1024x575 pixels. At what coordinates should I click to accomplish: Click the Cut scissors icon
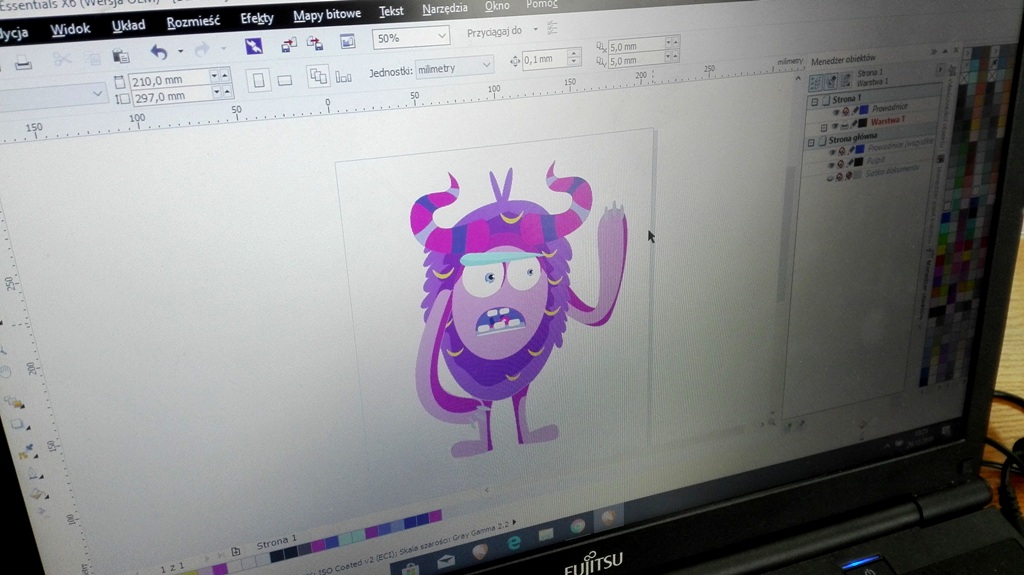(x=62, y=60)
